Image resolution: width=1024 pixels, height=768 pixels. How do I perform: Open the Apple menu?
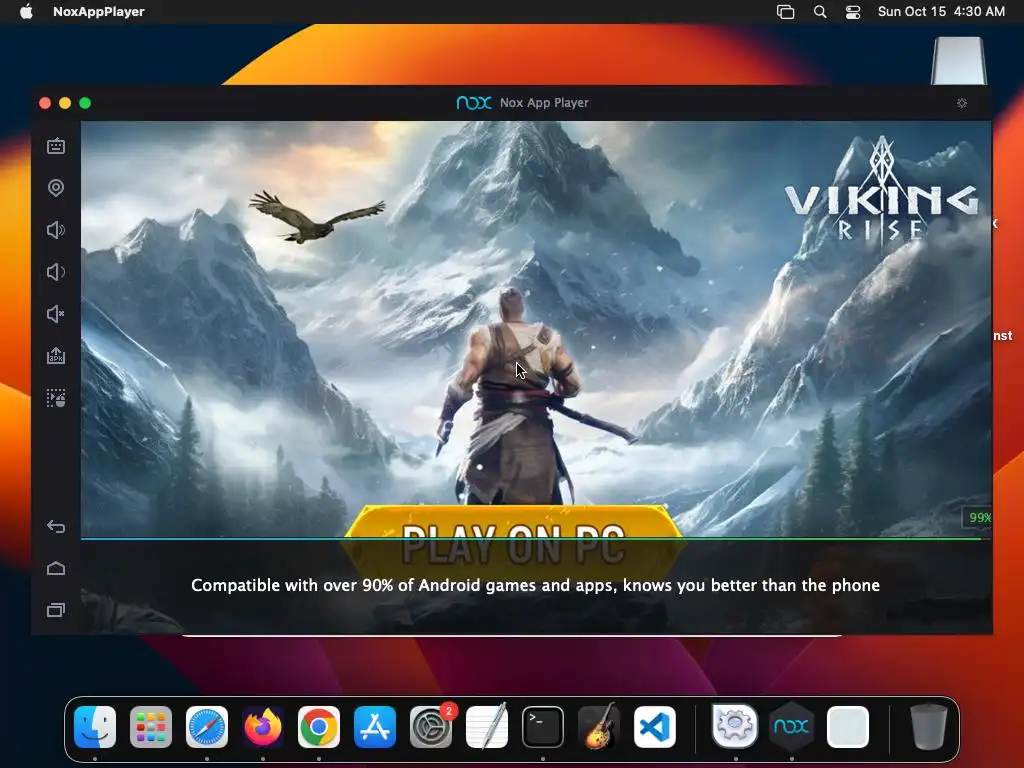(26, 12)
